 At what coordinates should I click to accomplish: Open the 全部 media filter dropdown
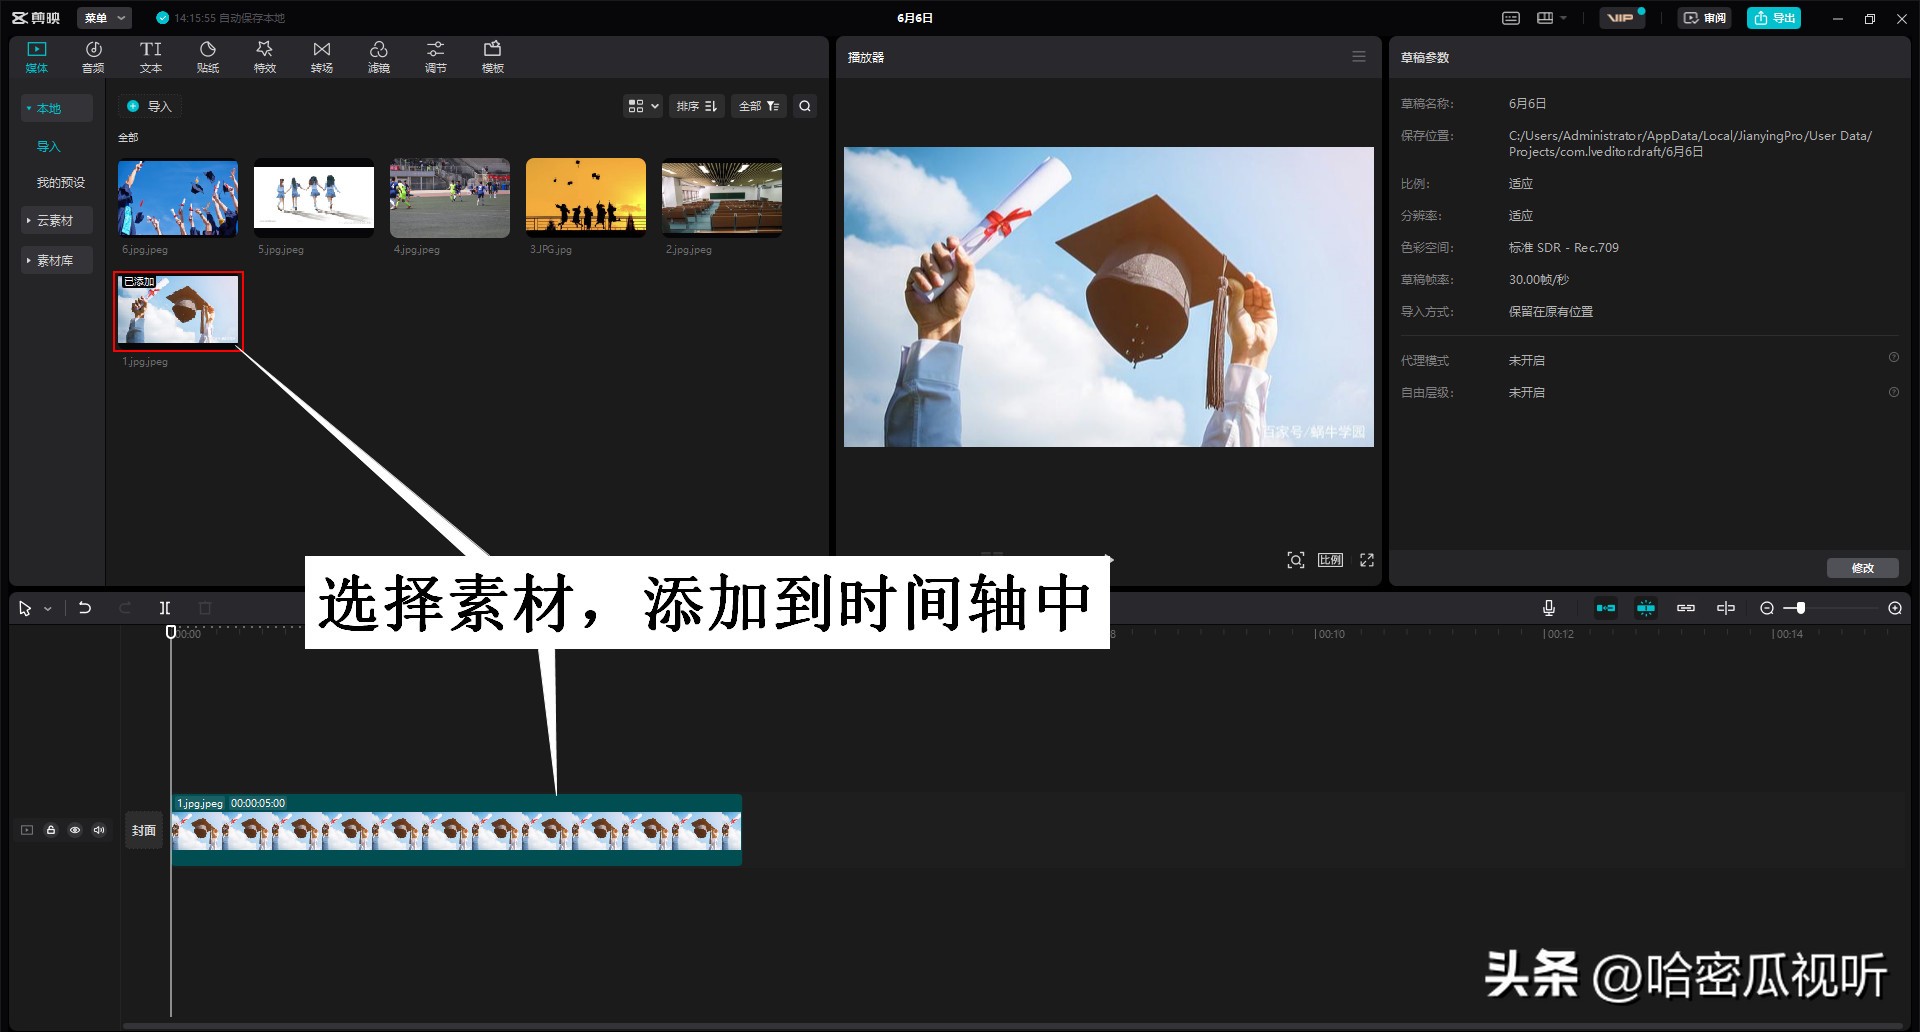[x=758, y=105]
